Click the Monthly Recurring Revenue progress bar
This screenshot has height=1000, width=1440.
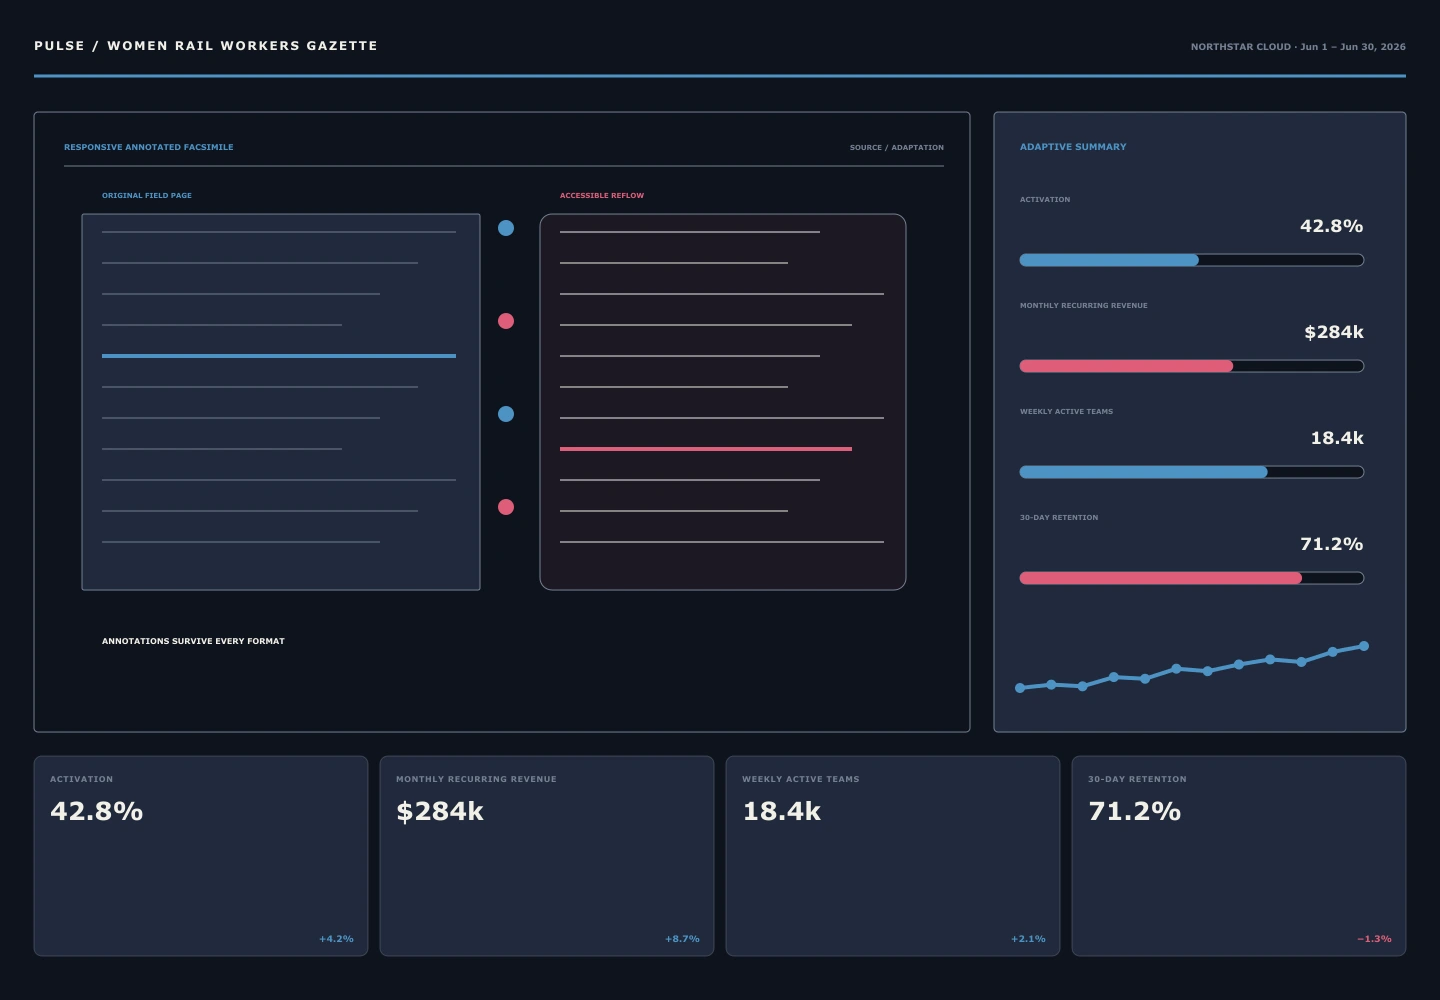(x=1192, y=366)
